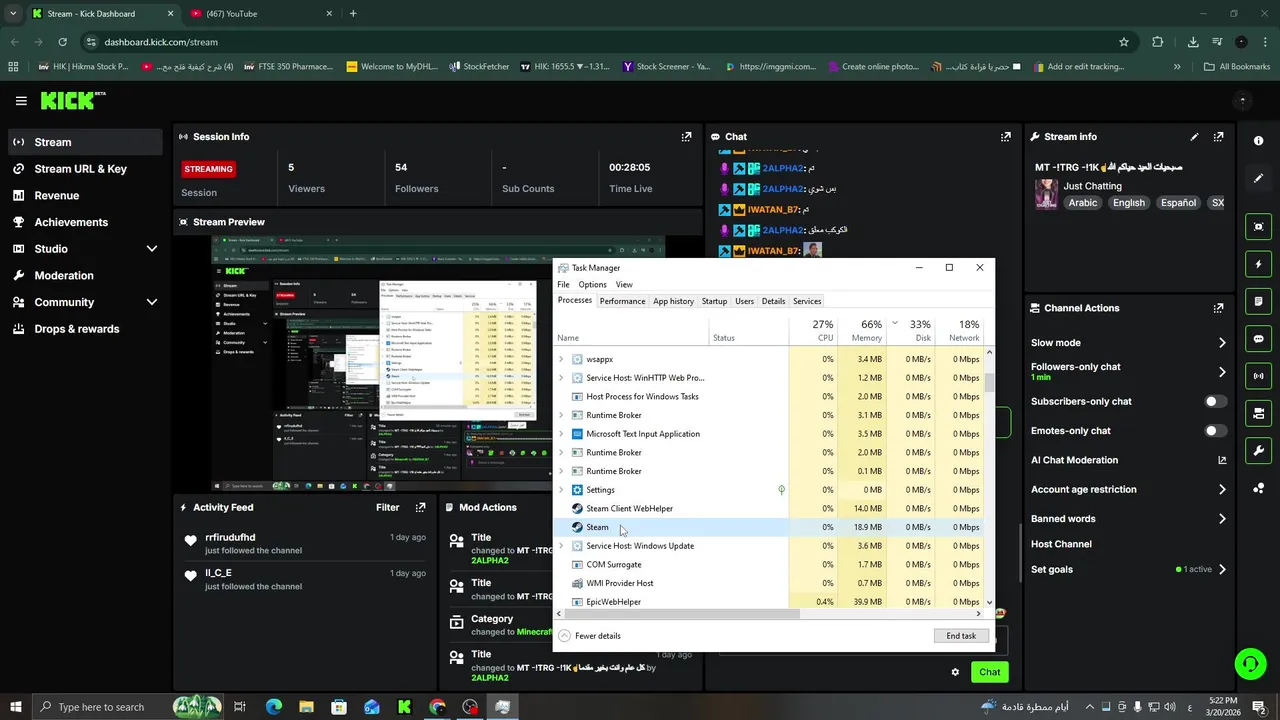Screen dimensions: 1280x720
Task: Open Followers-only chat options chevron
Action: (1222, 372)
